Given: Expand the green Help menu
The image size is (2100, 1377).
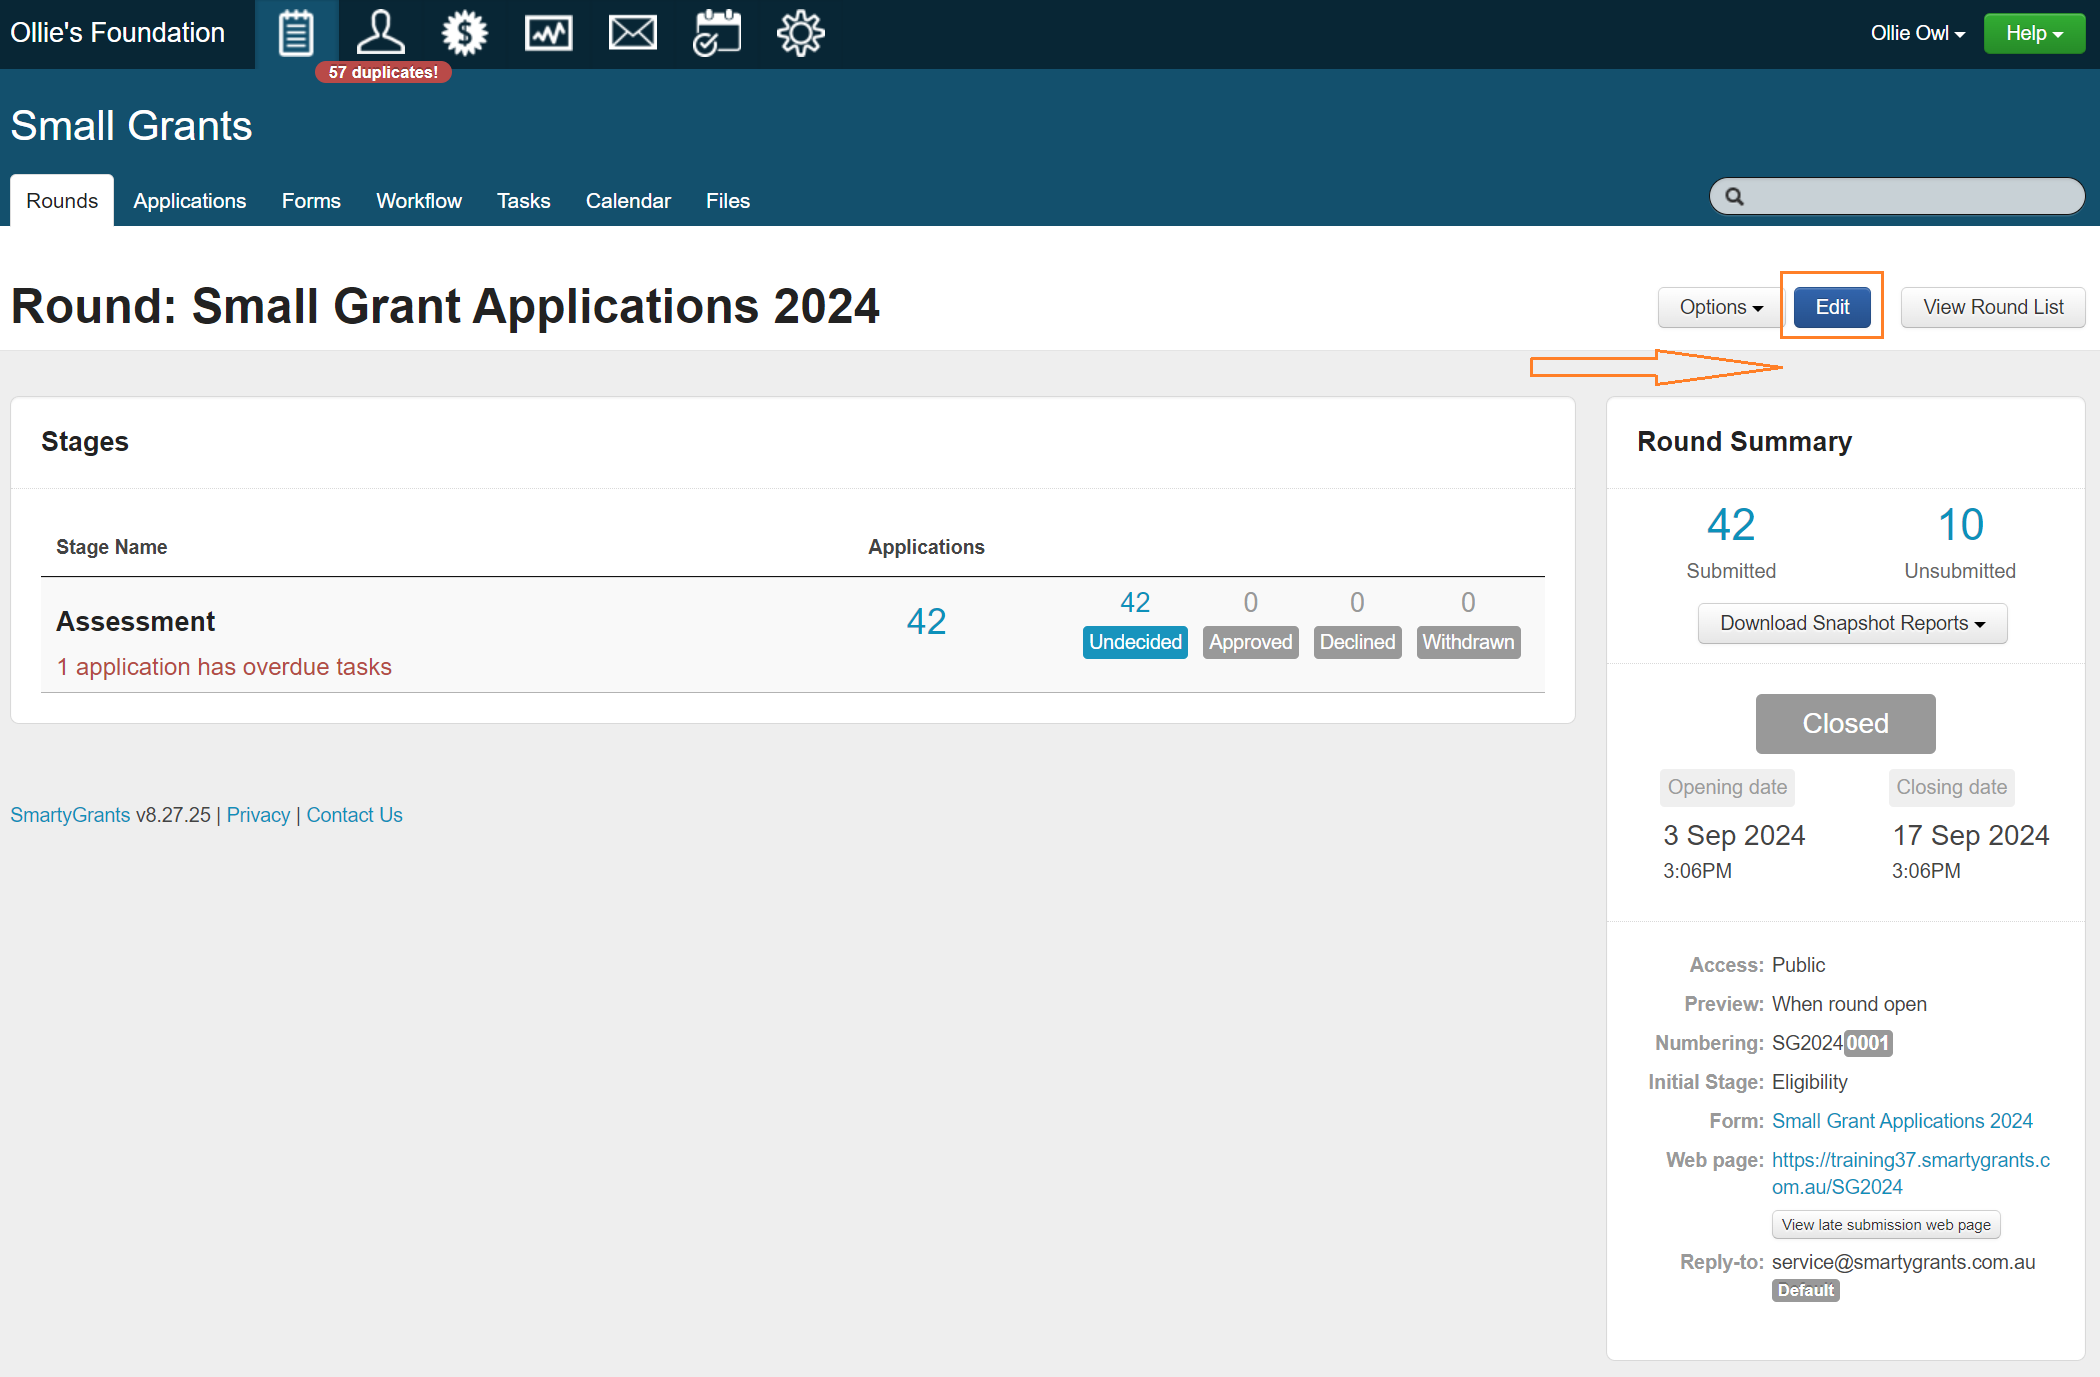Looking at the screenshot, I should coord(2034,33).
